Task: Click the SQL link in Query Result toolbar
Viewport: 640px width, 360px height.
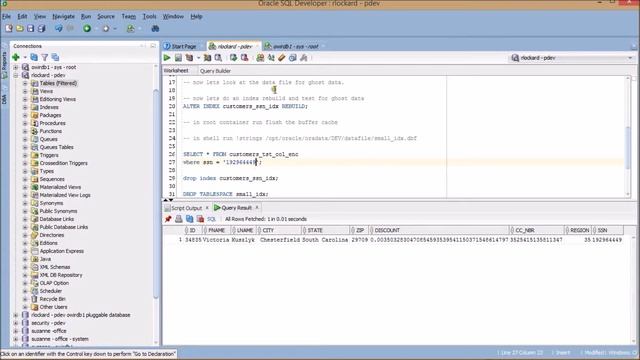Action: (x=211, y=219)
